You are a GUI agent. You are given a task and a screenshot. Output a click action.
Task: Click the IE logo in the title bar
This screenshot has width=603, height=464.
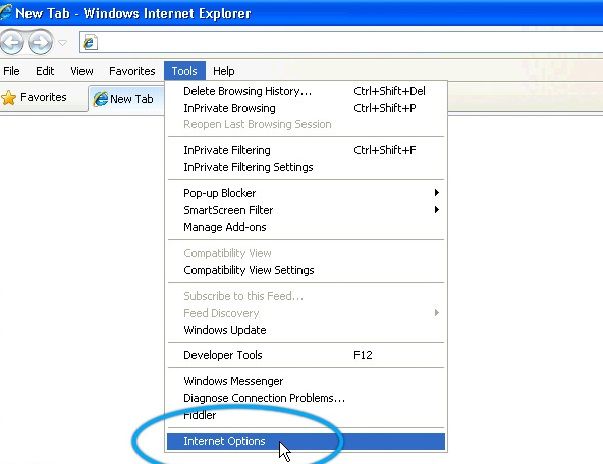point(5,12)
